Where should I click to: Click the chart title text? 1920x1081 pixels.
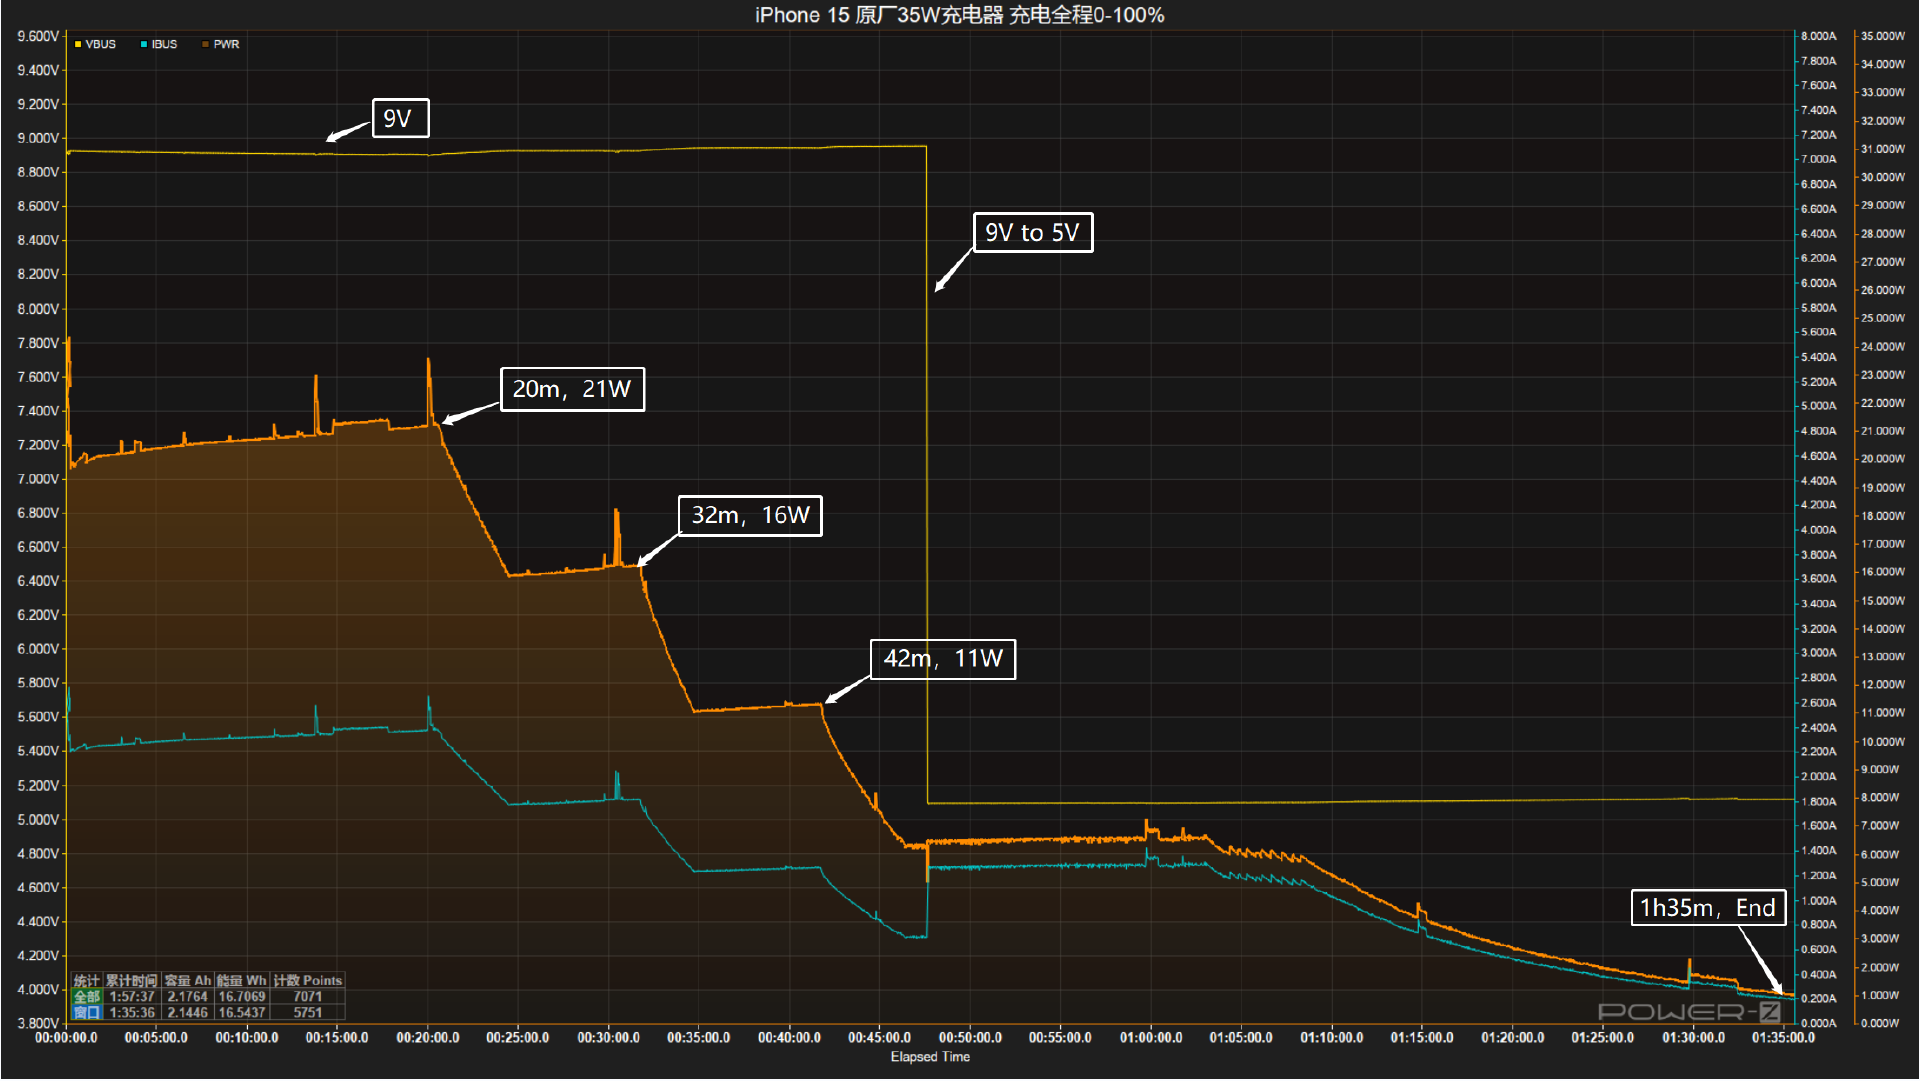point(960,15)
